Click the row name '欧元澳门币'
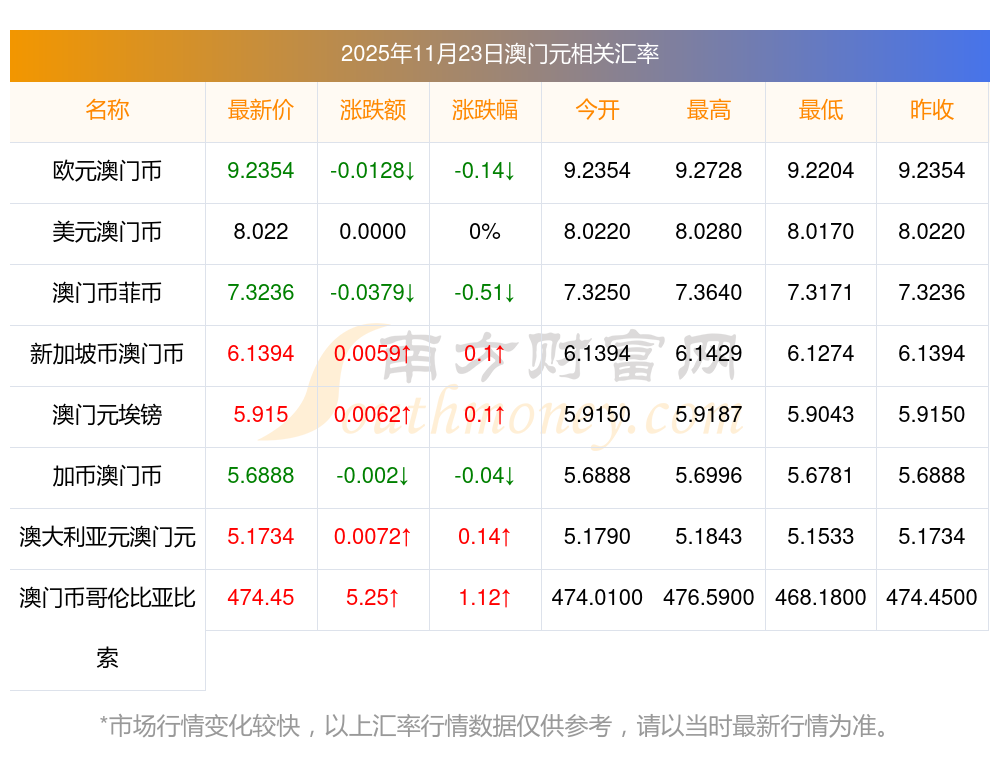Screen dimensions: 1000x757 107,171
